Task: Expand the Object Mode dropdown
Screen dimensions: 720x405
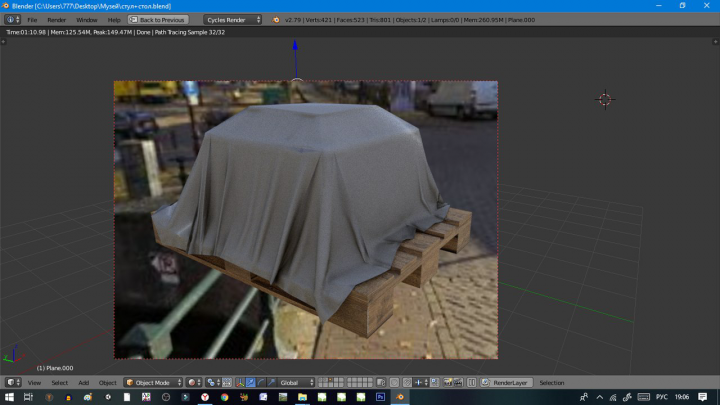Action: pos(153,382)
